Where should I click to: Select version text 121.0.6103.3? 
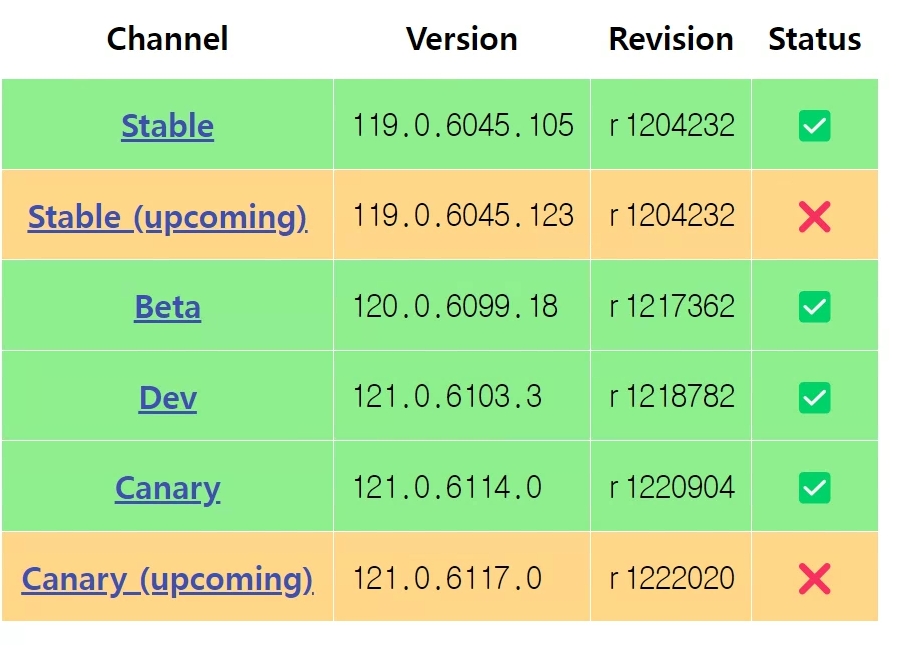(x=447, y=396)
